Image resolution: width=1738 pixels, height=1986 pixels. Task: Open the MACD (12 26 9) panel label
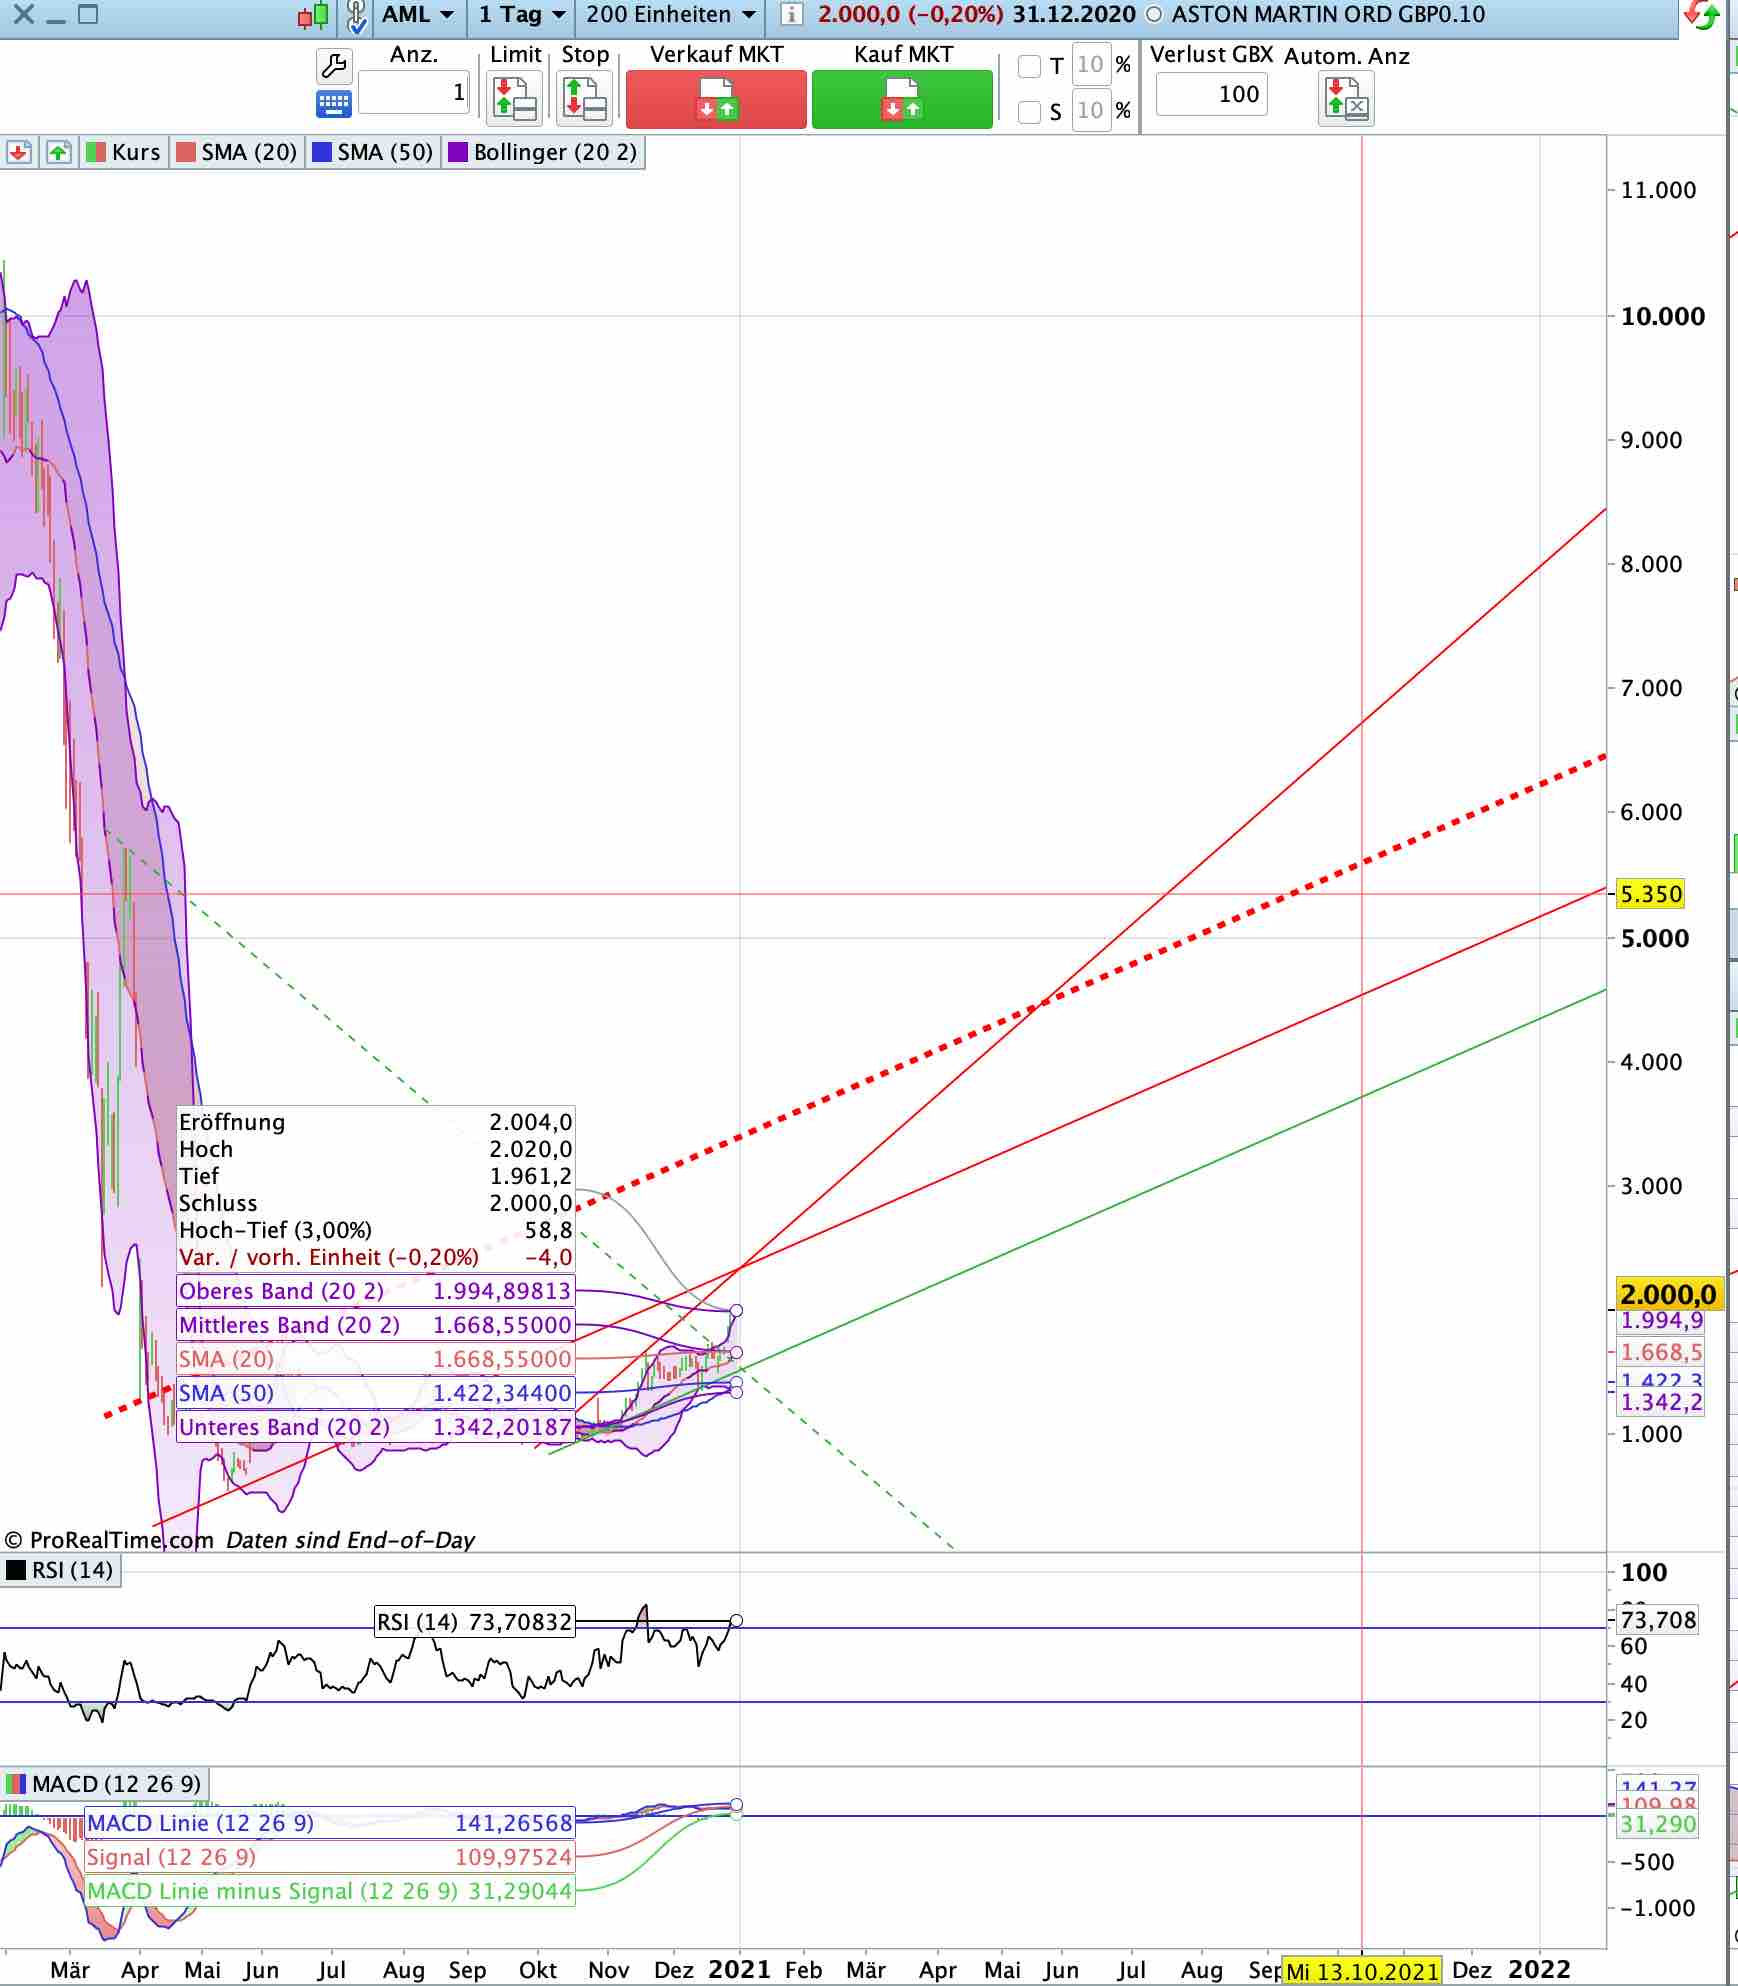[x=104, y=1784]
